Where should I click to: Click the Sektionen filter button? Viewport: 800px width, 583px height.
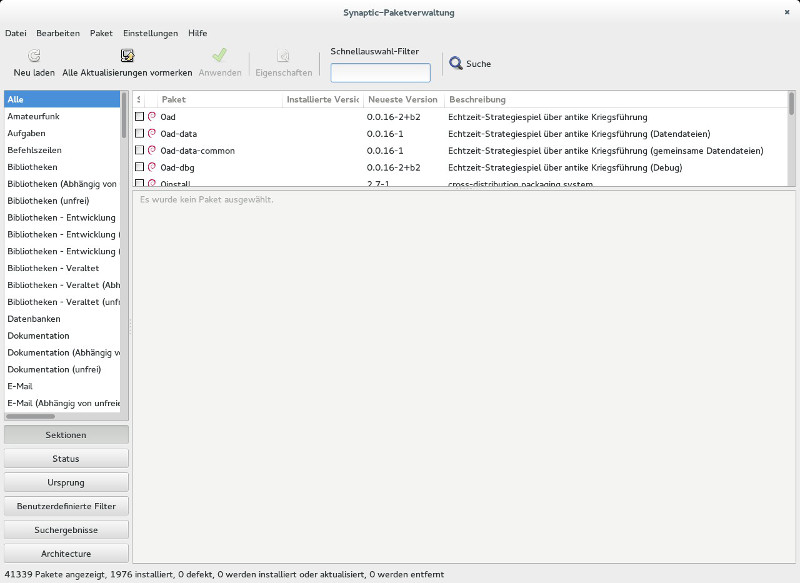click(66, 435)
